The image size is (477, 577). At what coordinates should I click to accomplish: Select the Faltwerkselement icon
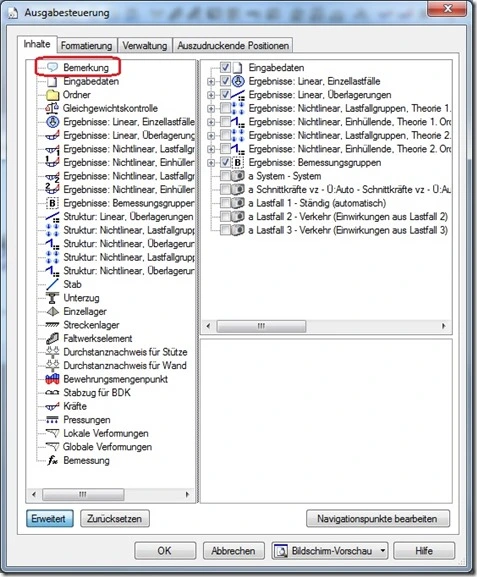(x=52, y=338)
